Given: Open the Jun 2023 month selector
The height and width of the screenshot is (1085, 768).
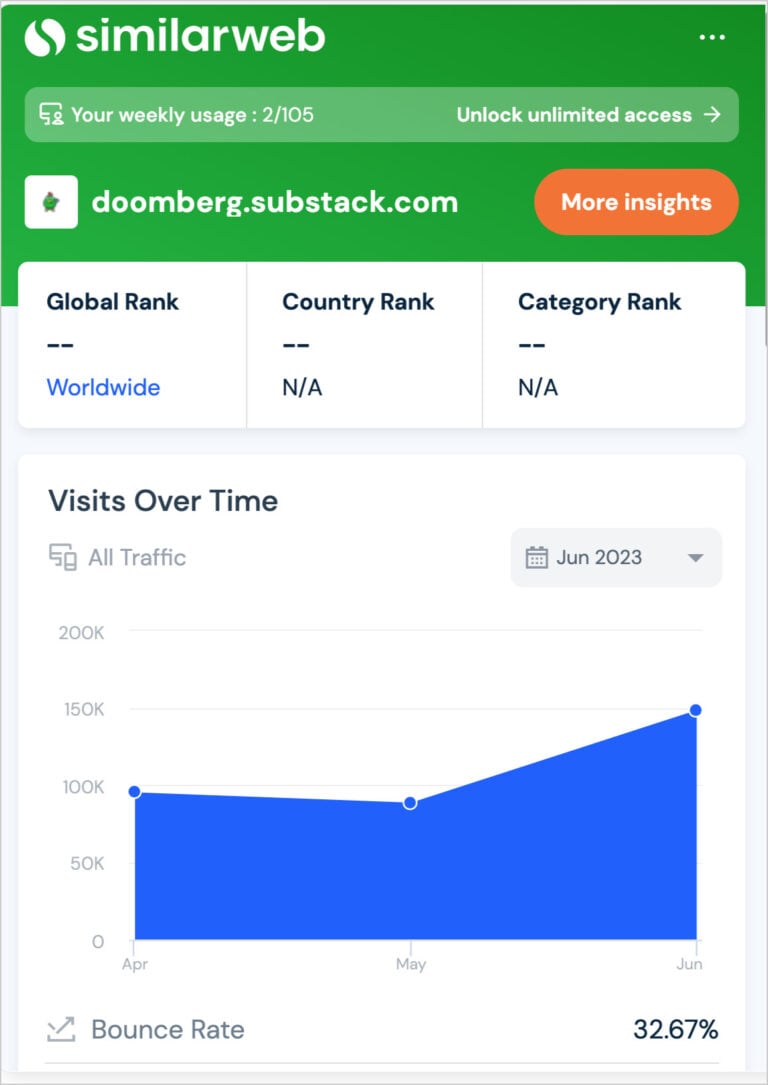Looking at the screenshot, I should click(x=616, y=557).
